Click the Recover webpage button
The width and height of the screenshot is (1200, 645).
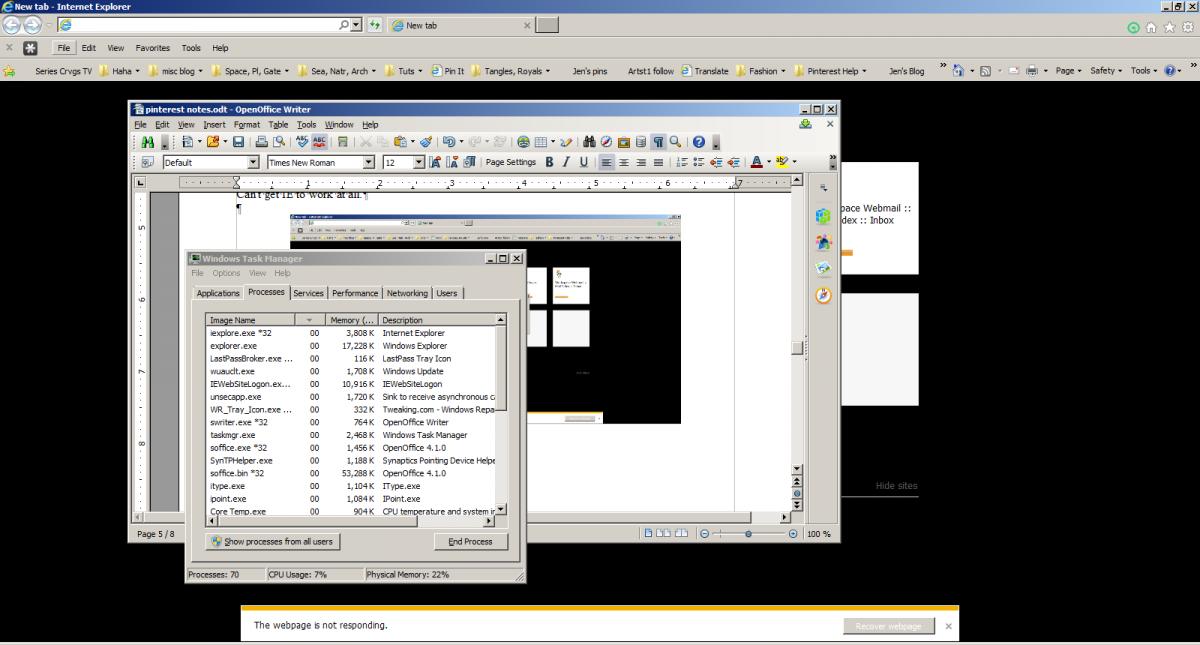[889, 626]
